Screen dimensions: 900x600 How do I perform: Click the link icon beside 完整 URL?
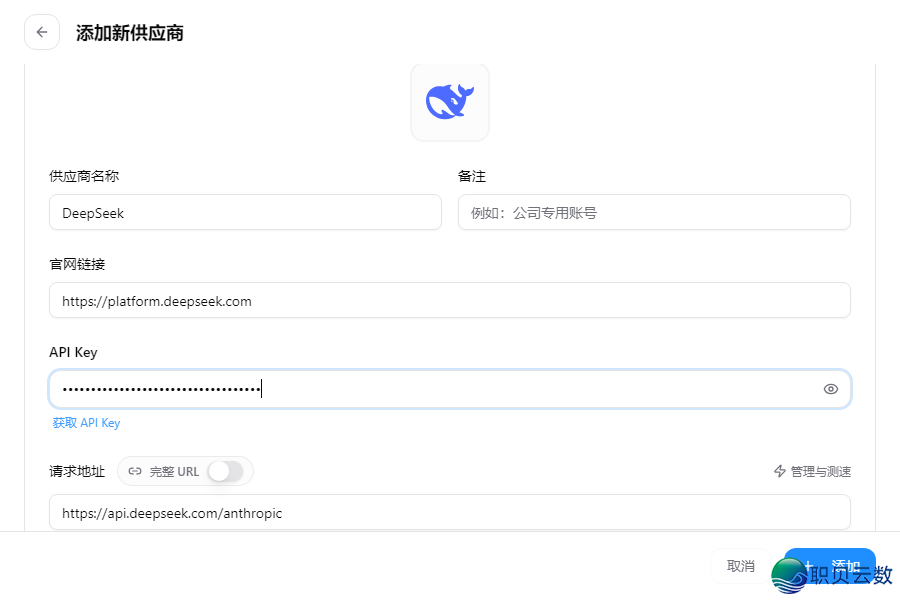pos(135,471)
